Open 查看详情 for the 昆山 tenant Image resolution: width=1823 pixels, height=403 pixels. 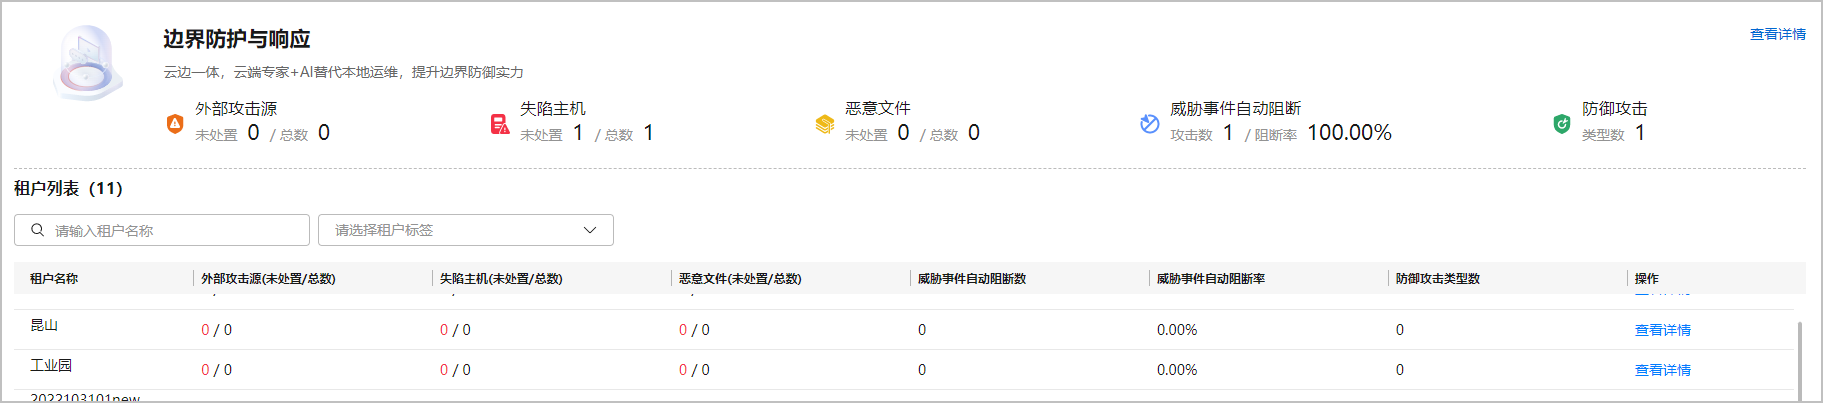tap(1663, 330)
